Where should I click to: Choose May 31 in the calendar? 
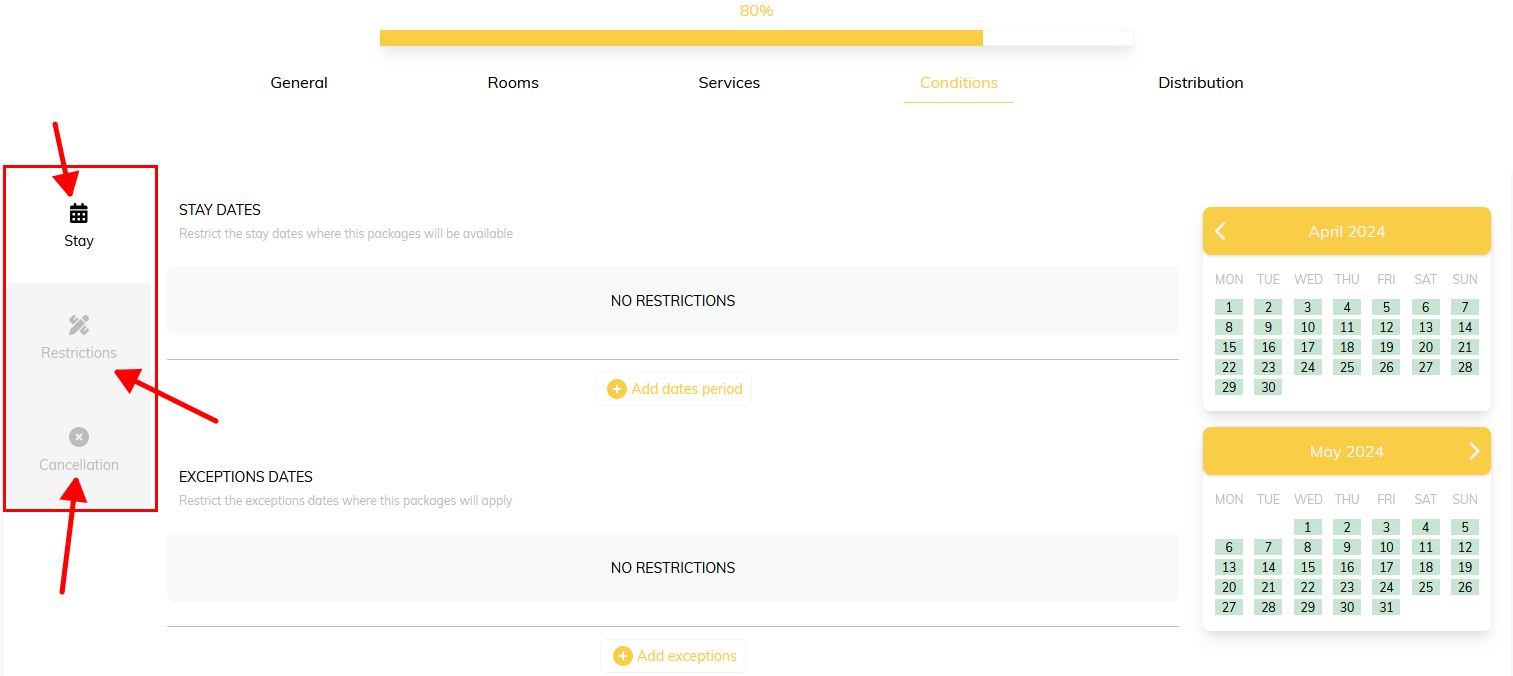coord(1385,607)
